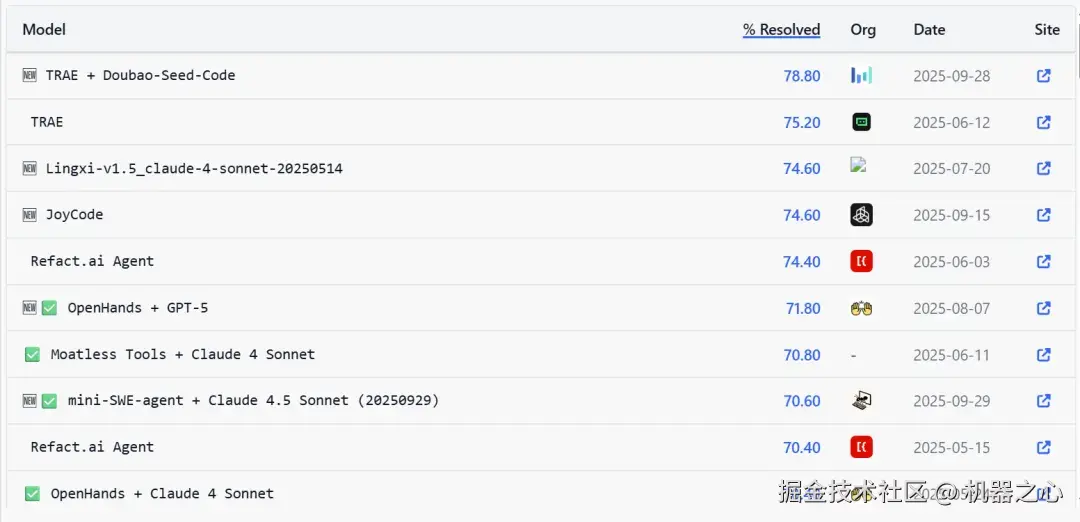Click the Org column header
Image resolution: width=1080 pixels, height=522 pixels.
863,30
